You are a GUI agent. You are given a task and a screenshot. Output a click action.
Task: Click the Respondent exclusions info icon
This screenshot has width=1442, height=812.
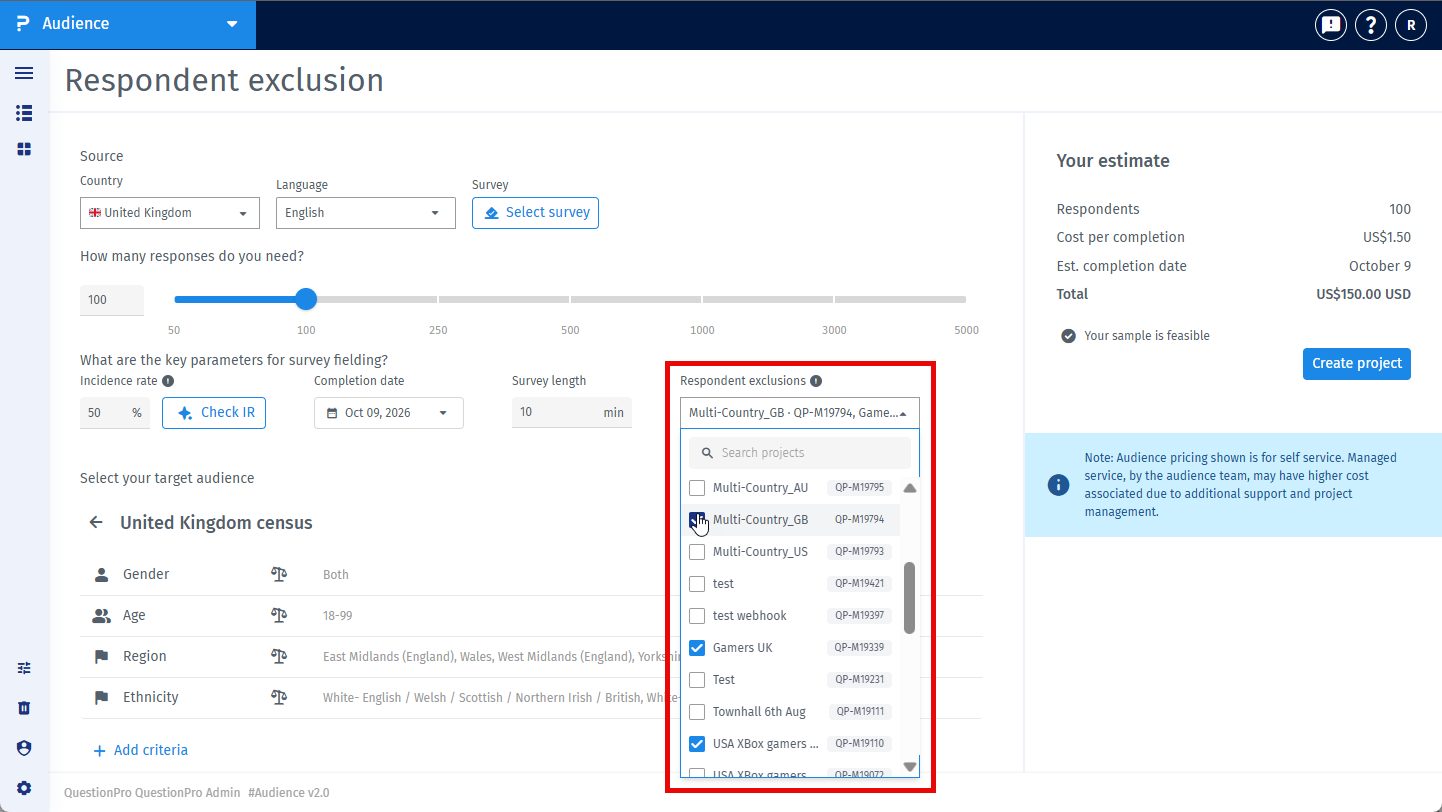[x=816, y=381]
